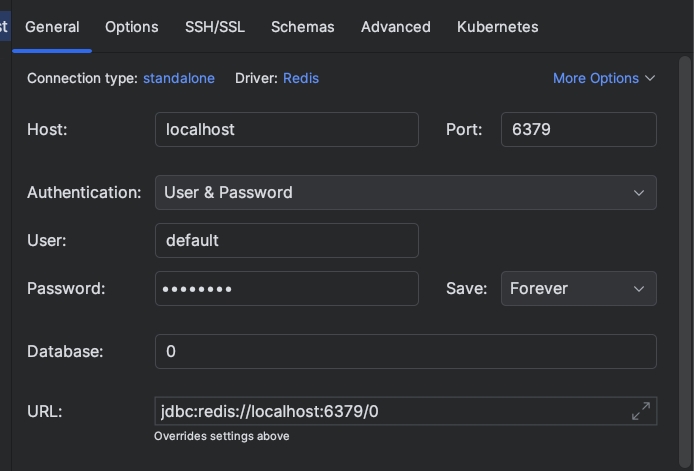This screenshot has width=694, height=471.
Task: Switch to the General tab
Action: pyautogui.click(x=52, y=27)
